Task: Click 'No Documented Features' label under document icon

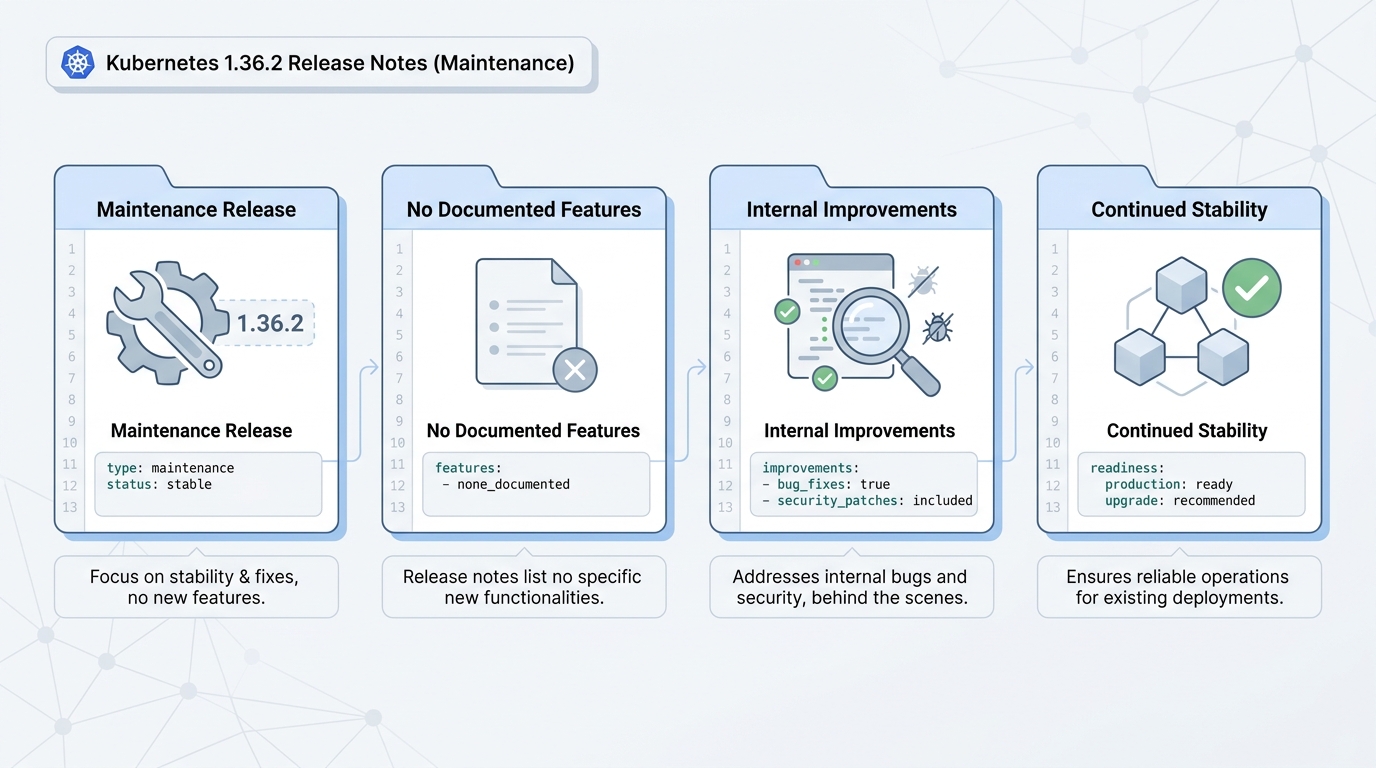Action: click(533, 431)
